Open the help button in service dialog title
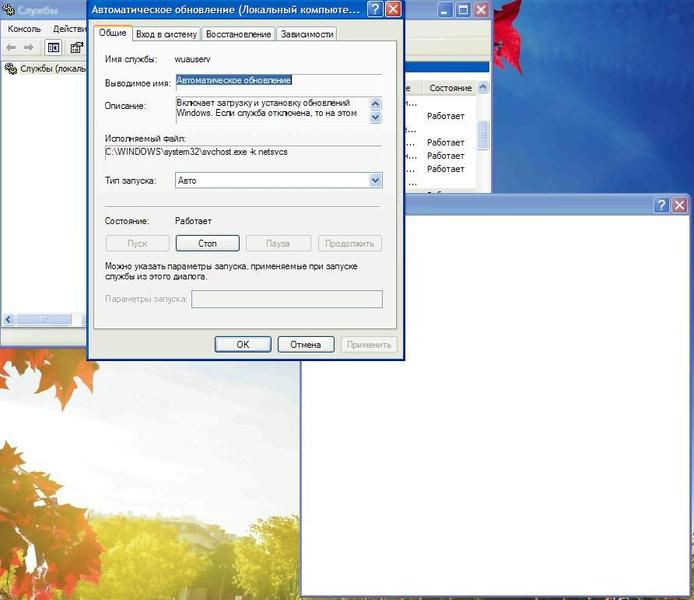The height and width of the screenshot is (600, 694). [374, 9]
